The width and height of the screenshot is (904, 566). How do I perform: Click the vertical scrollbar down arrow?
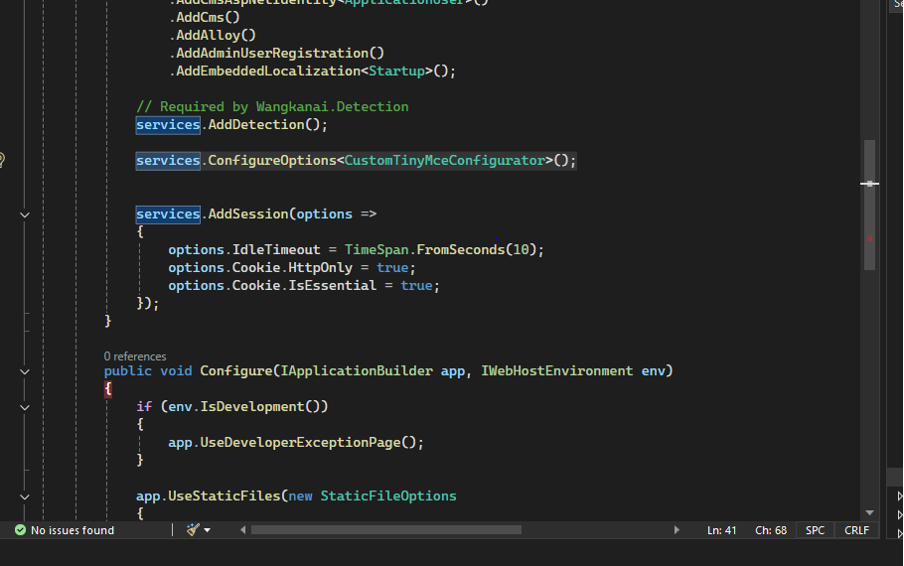tap(869, 513)
